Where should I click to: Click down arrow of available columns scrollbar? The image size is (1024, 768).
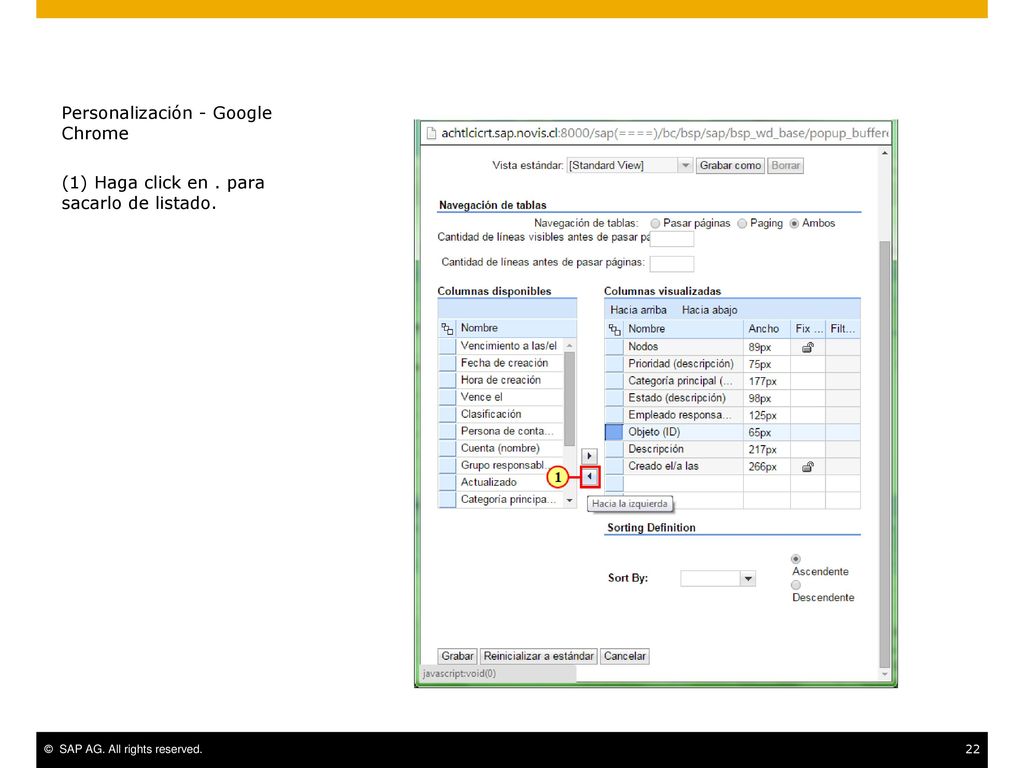pos(569,500)
